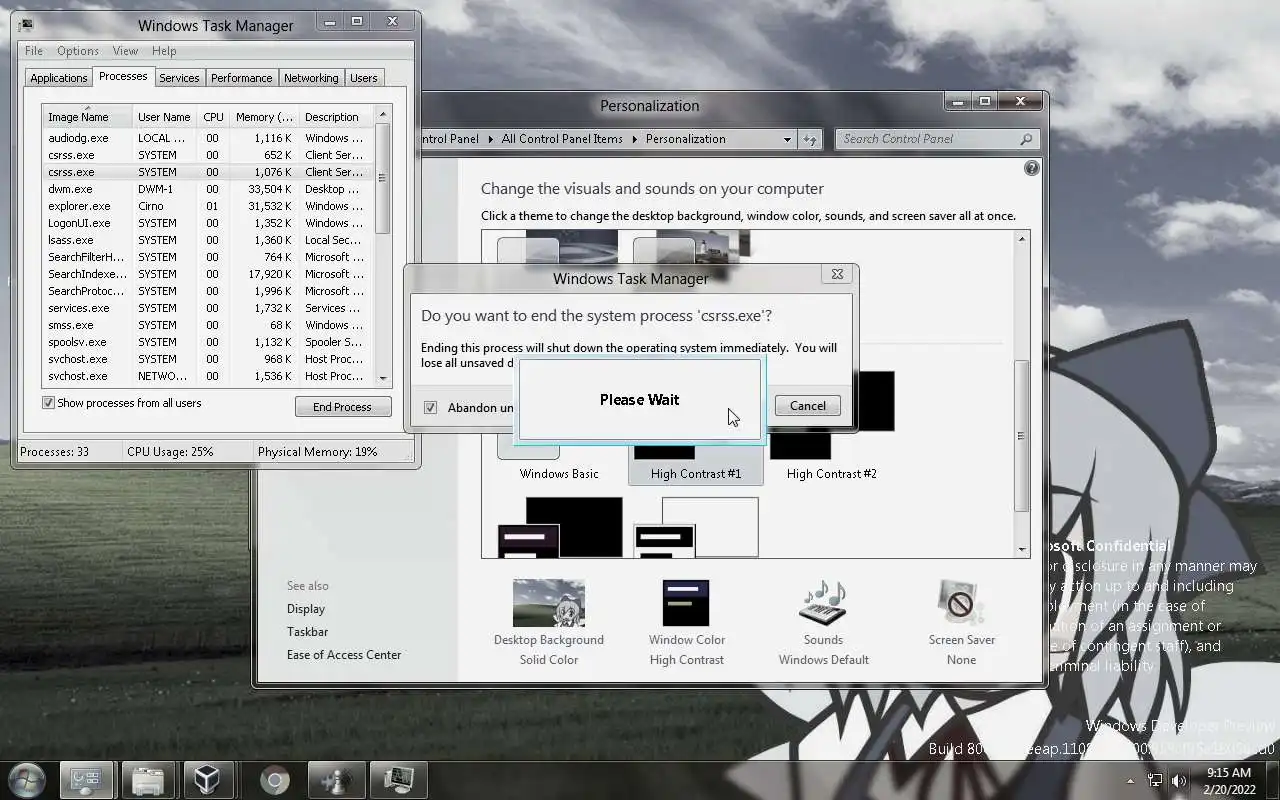Sort processes by User Name column
The height and width of the screenshot is (800, 1280).
(x=164, y=117)
